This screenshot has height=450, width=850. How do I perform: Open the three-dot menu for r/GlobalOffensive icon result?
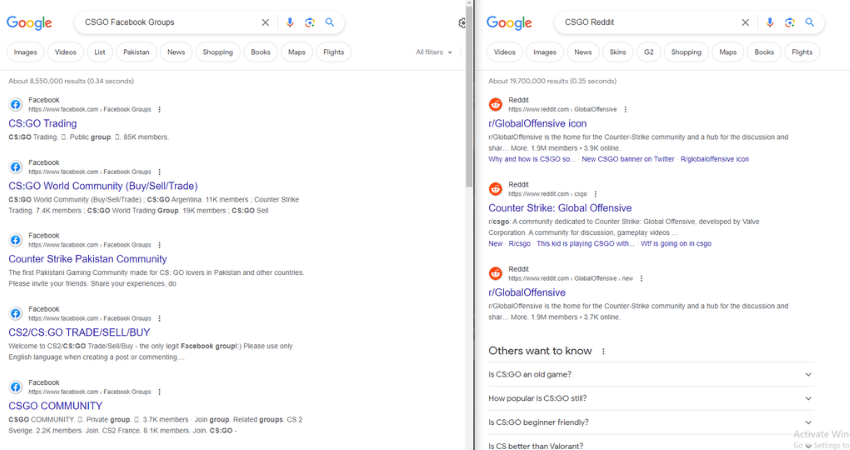coord(625,110)
